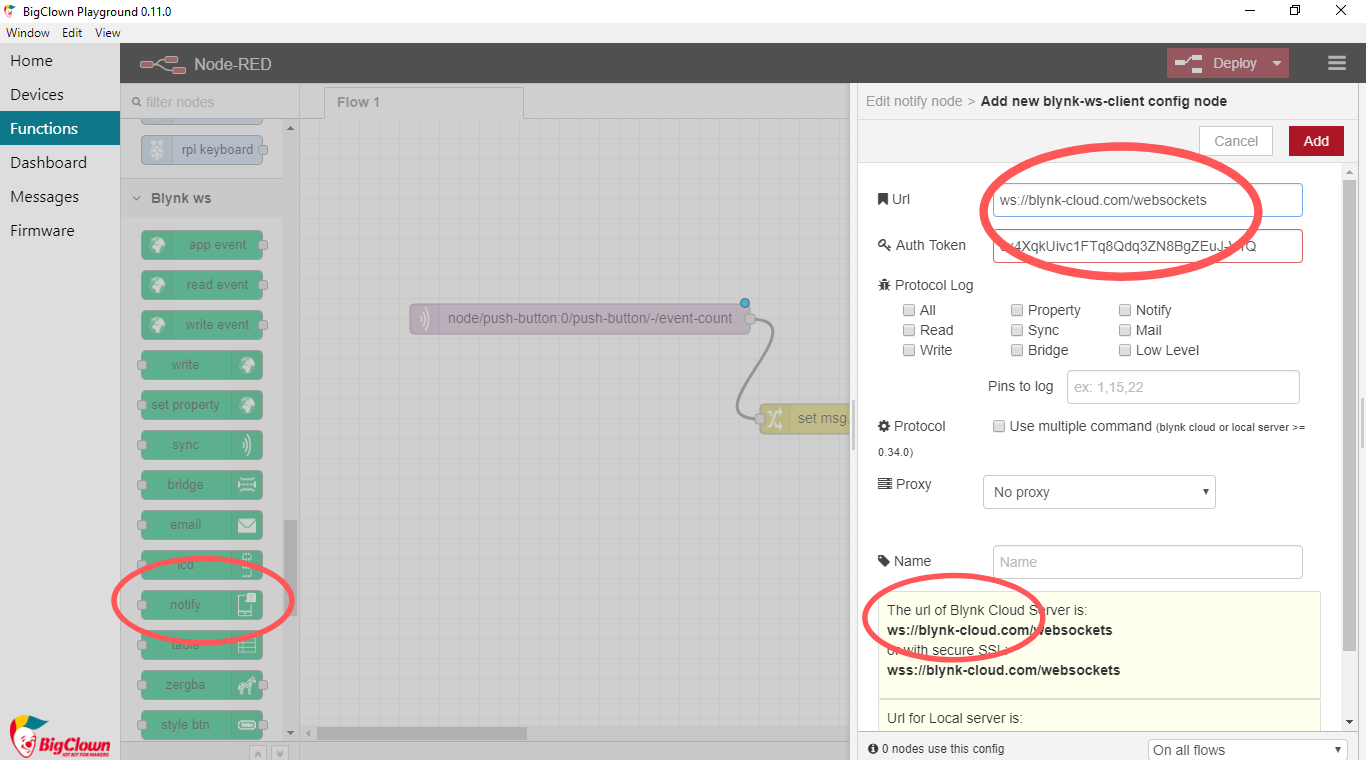Switch to the Flow 1 tab
This screenshot has width=1366, height=760.
point(424,102)
